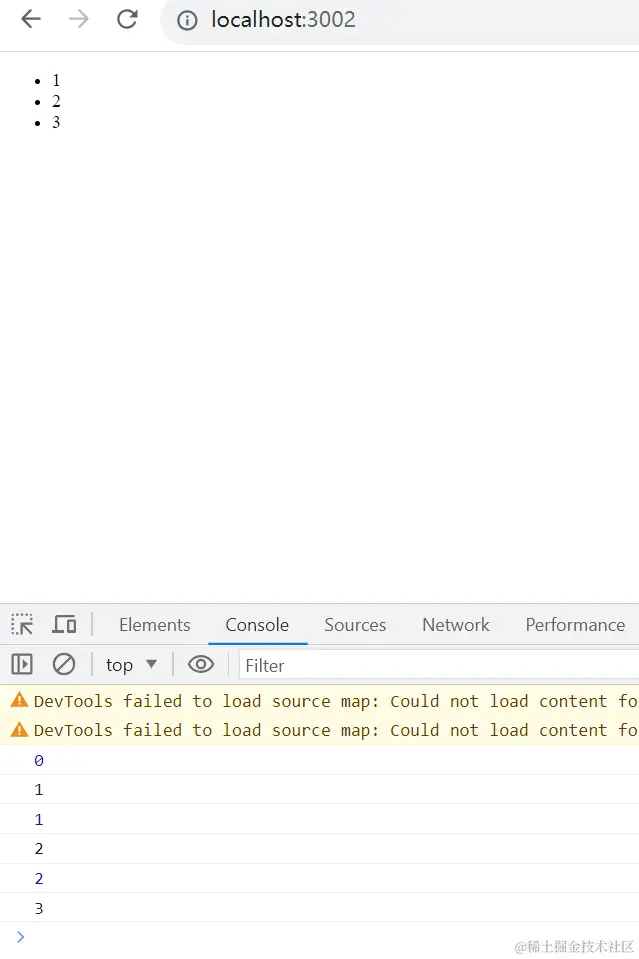Screen dimensions: 639x959
Task: Select the first source map warning message
Action: pos(319,701)
